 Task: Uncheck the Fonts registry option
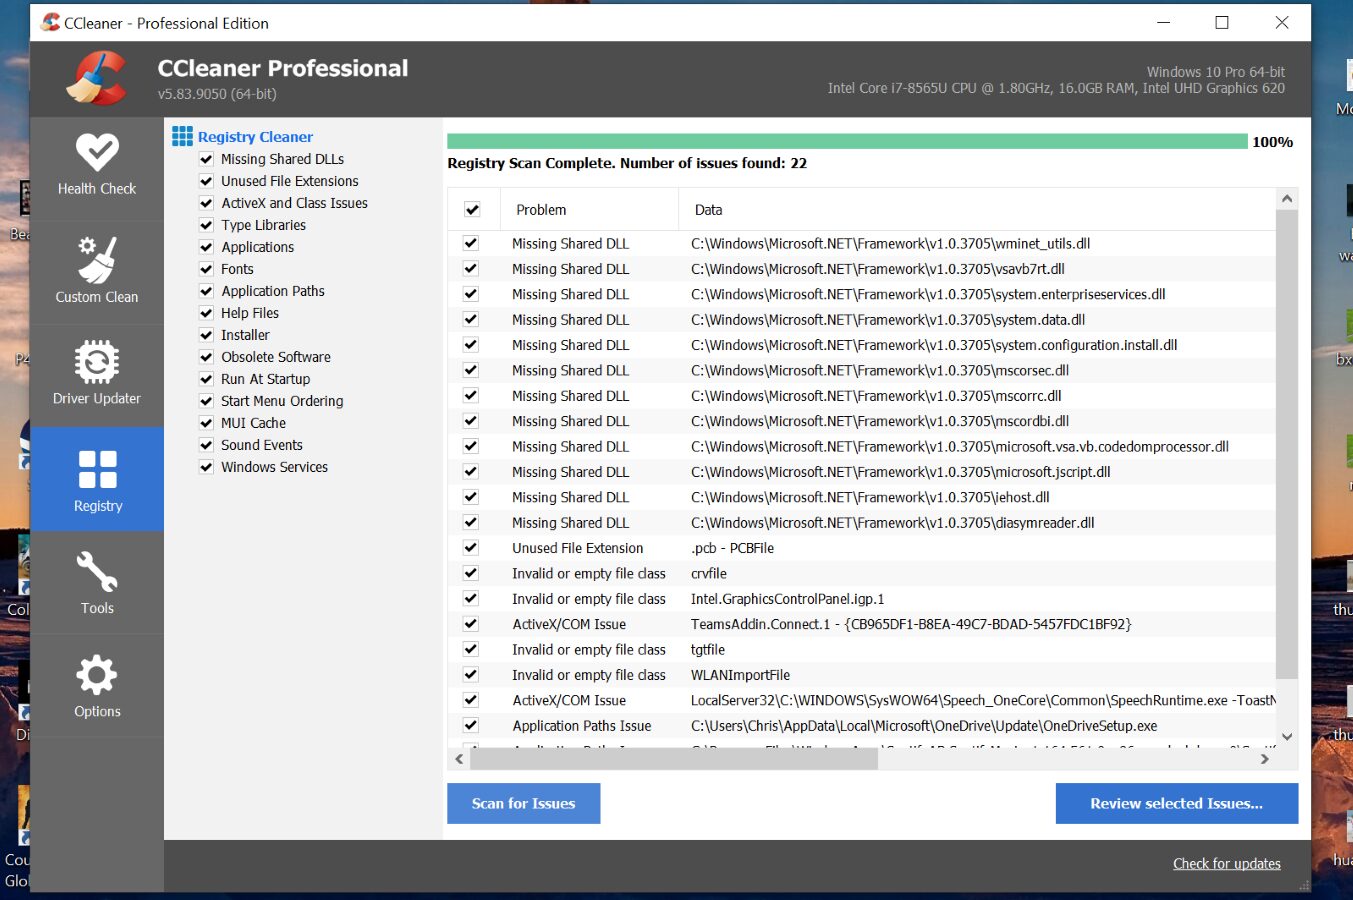click(x=206, y=269)
